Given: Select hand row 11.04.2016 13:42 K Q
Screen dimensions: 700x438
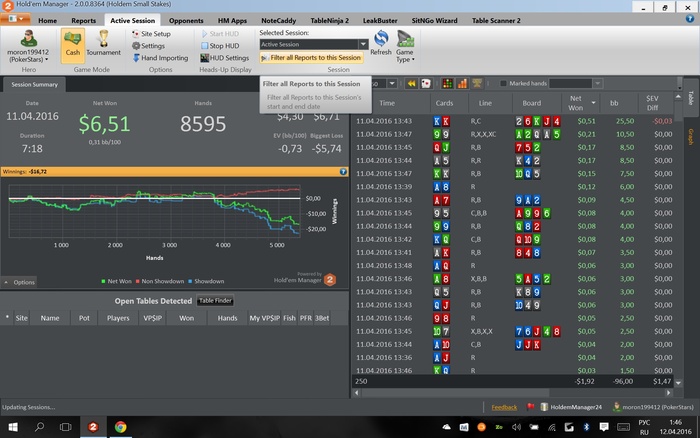Looking at the screenshot, I should coord(513,239).
